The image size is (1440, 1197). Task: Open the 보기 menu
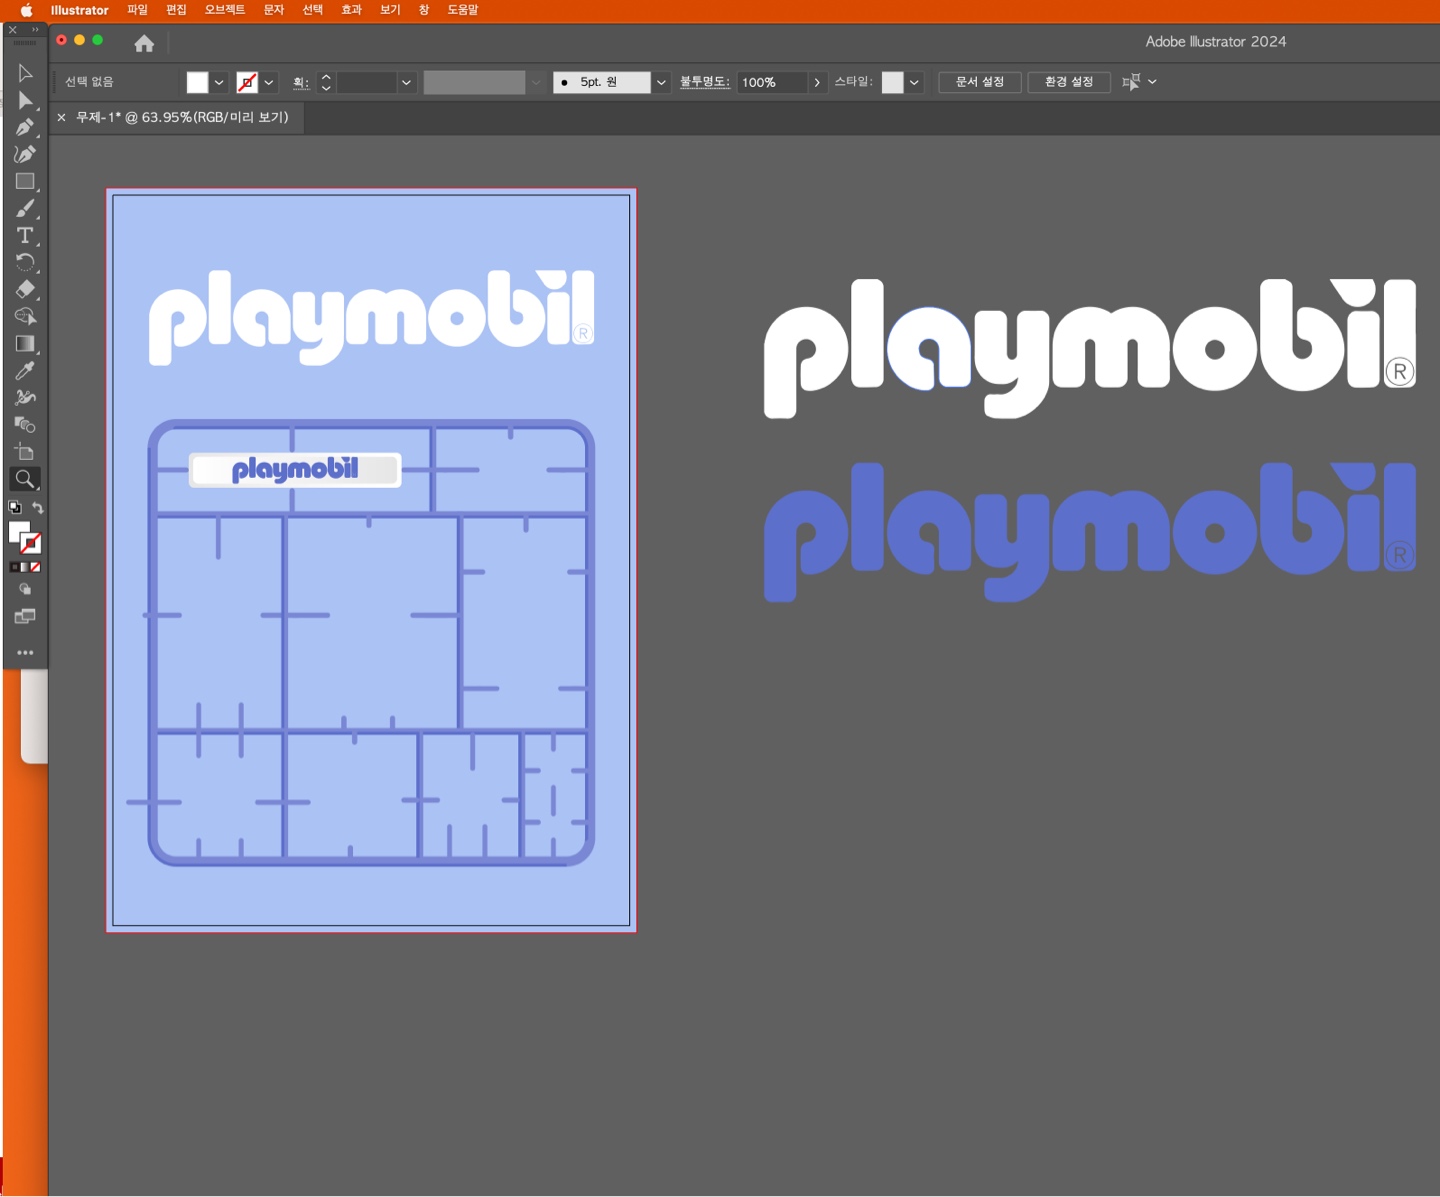point(390,10)
